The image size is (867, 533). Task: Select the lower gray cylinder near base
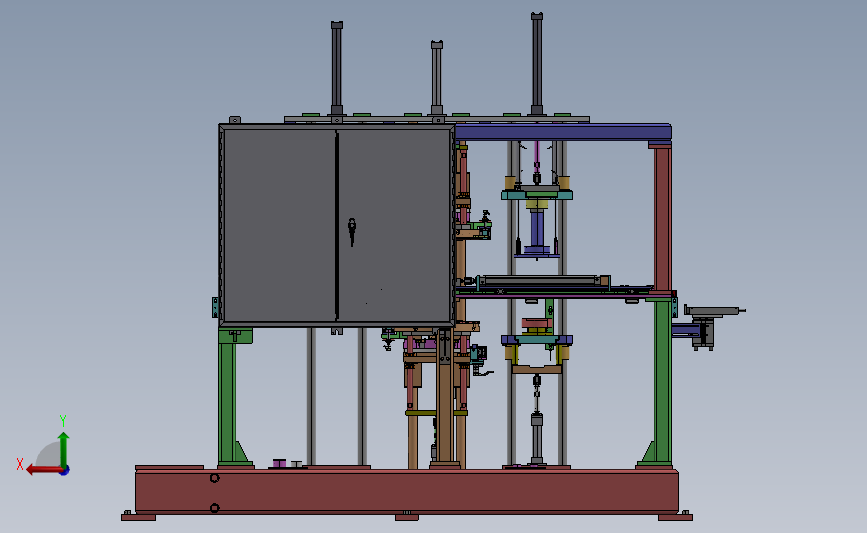537,438
